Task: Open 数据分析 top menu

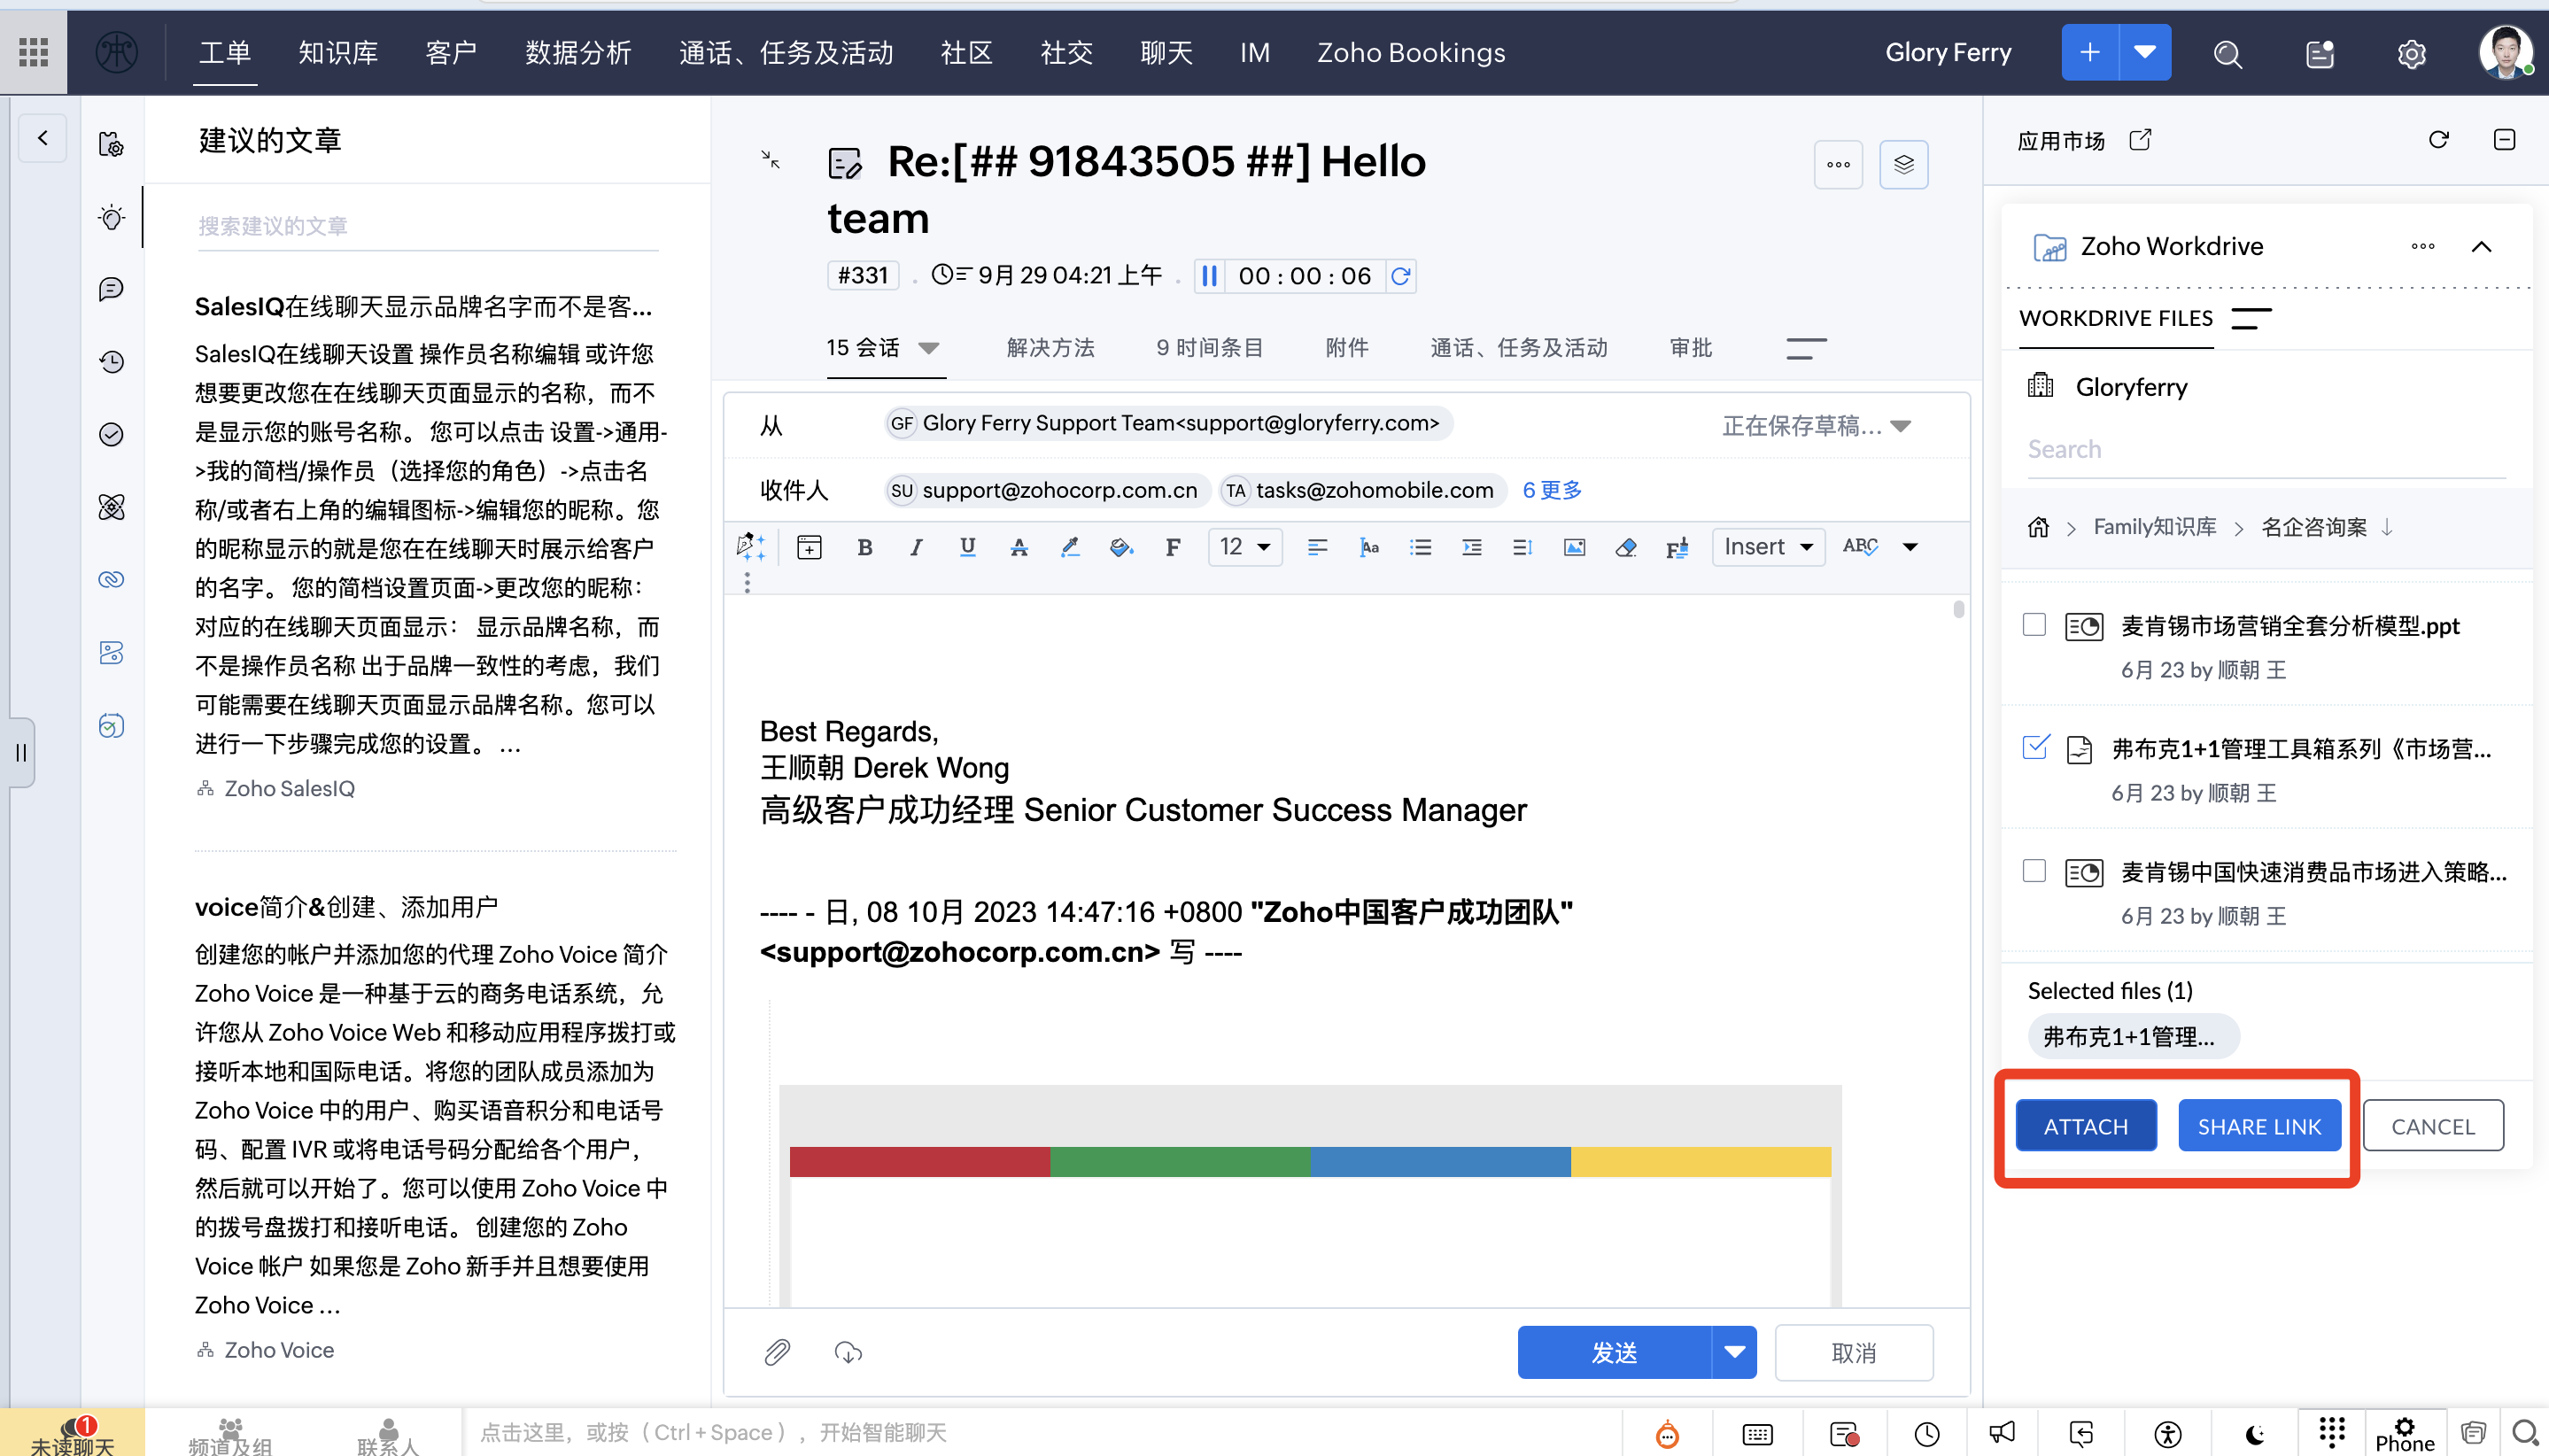Action: (x=578, y=53)
